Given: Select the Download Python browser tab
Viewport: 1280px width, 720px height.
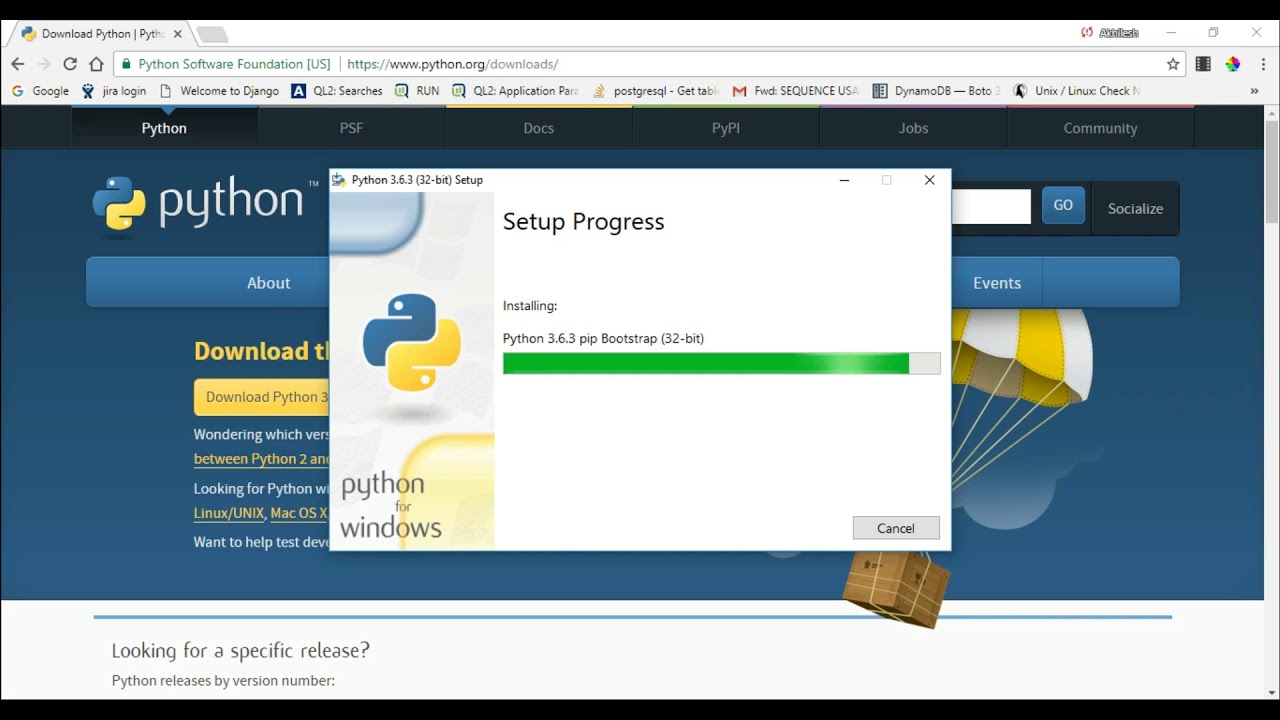Looking at the screenshot, I should tap(101, 34).
